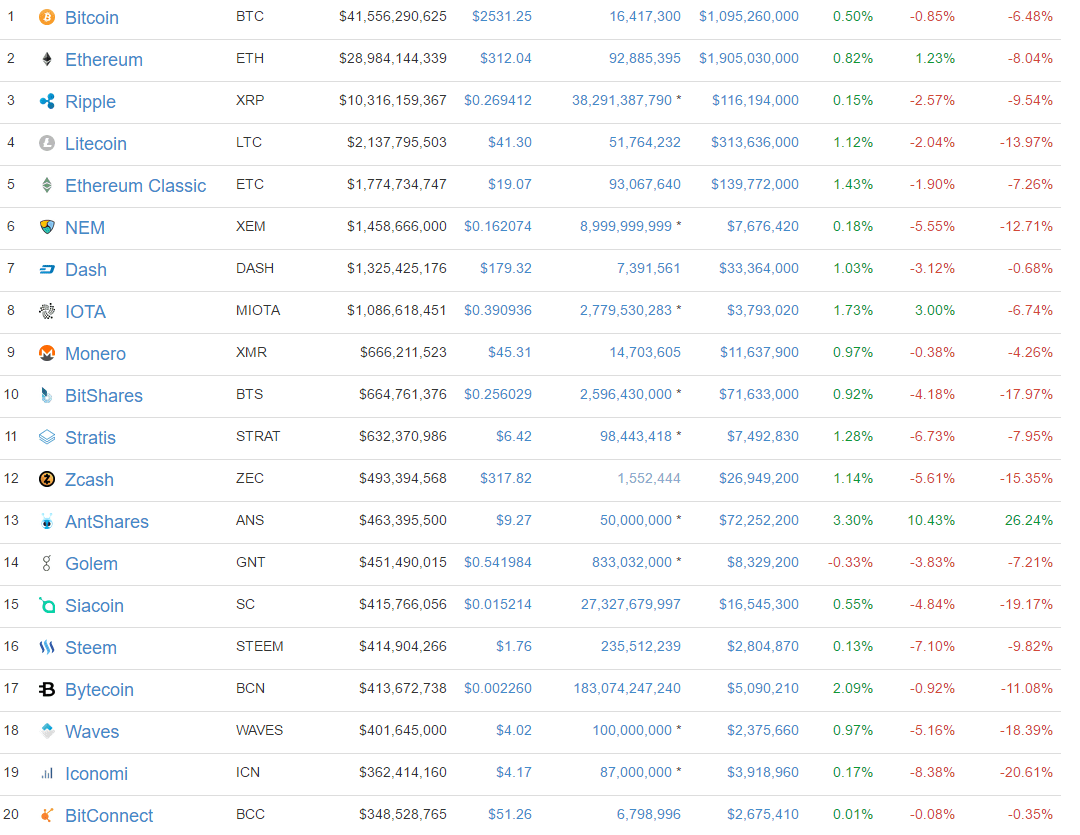Image resolution: width=1080 pixels, height=835 pixels.
Task: Open the BitConnect name link
Action: tap(109, 816)
